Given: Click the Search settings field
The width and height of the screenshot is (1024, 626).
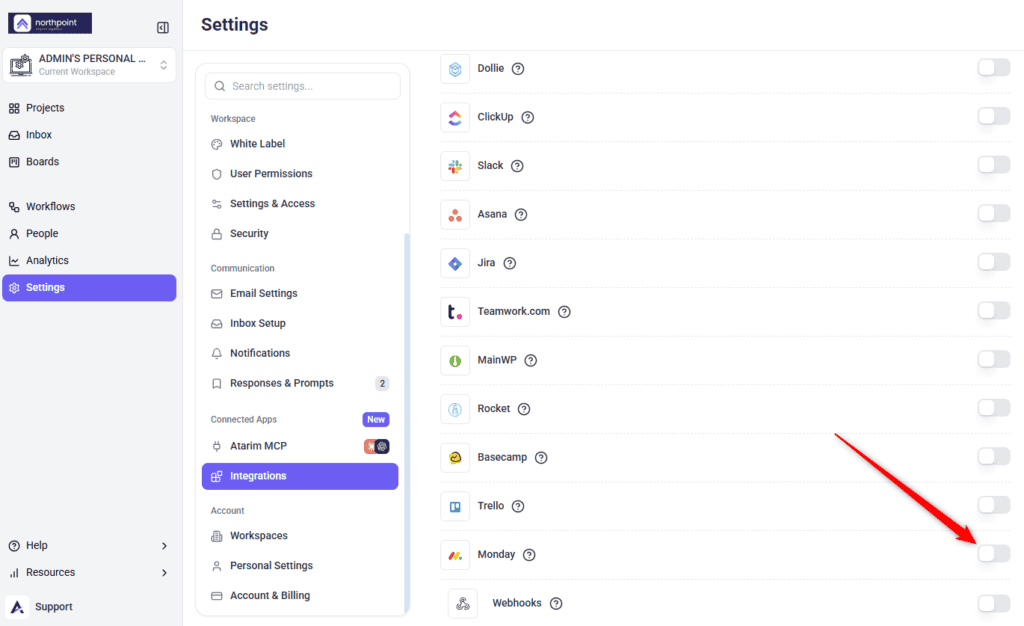Looking at the screenshot, I should pyautogui.click(x=302, y=86).
